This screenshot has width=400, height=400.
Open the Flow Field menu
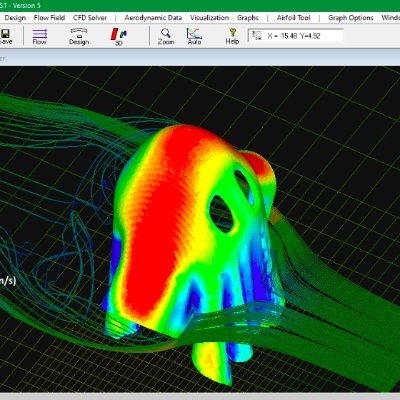[49, 18]
